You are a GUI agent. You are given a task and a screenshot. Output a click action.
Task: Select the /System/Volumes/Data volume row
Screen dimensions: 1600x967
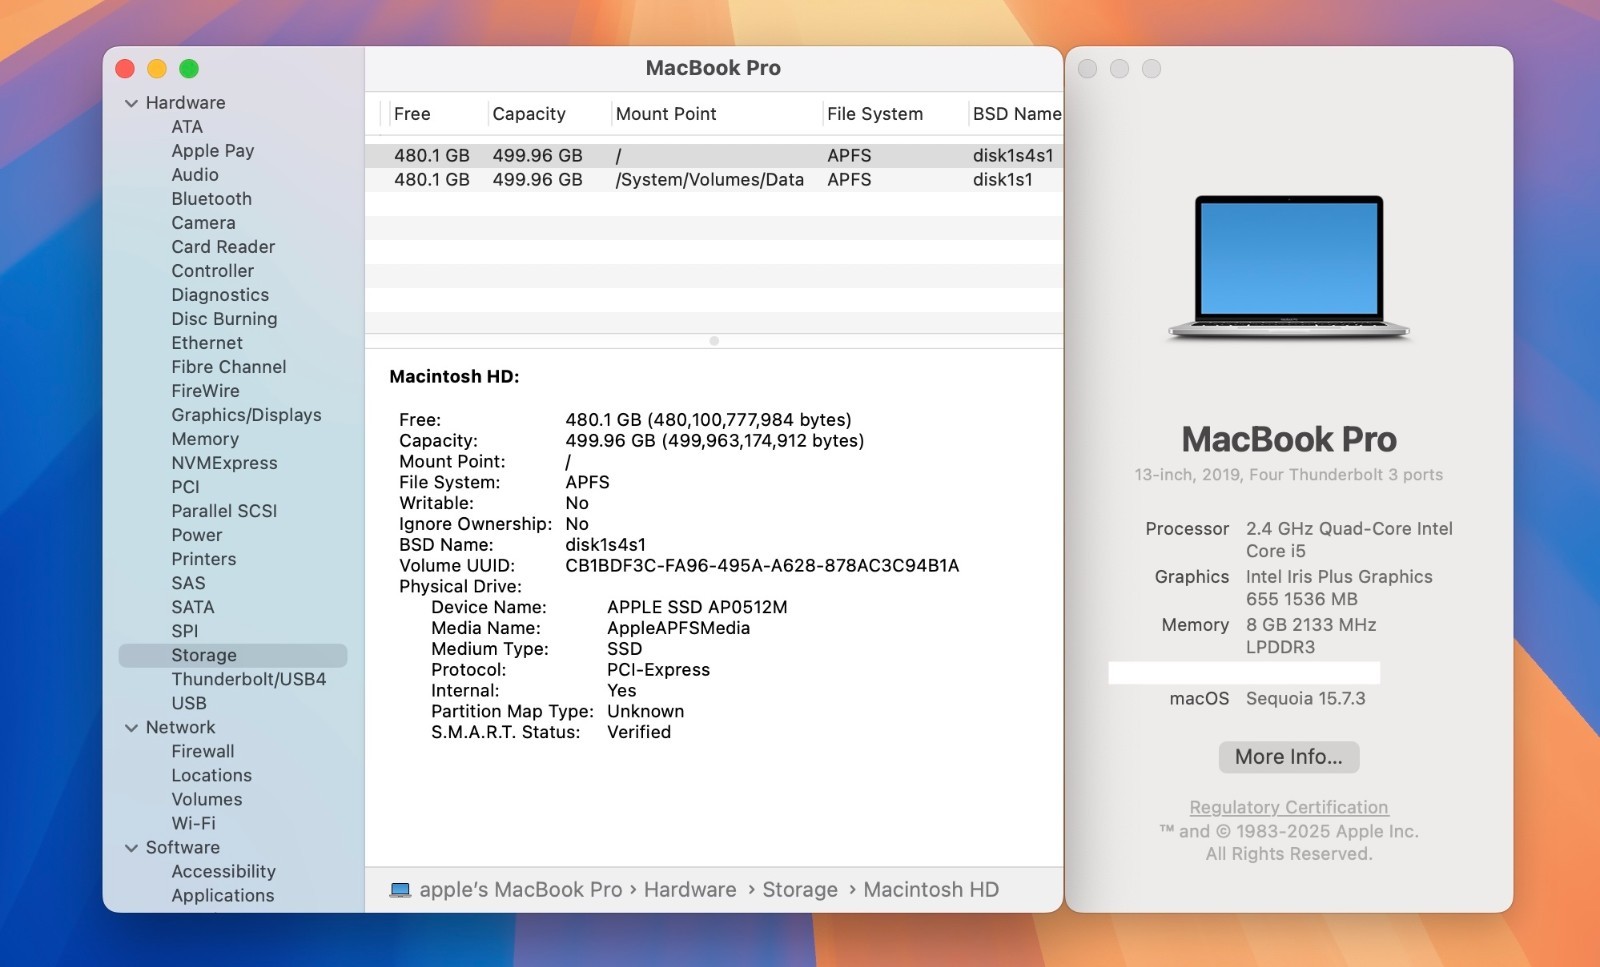[709, 180]
